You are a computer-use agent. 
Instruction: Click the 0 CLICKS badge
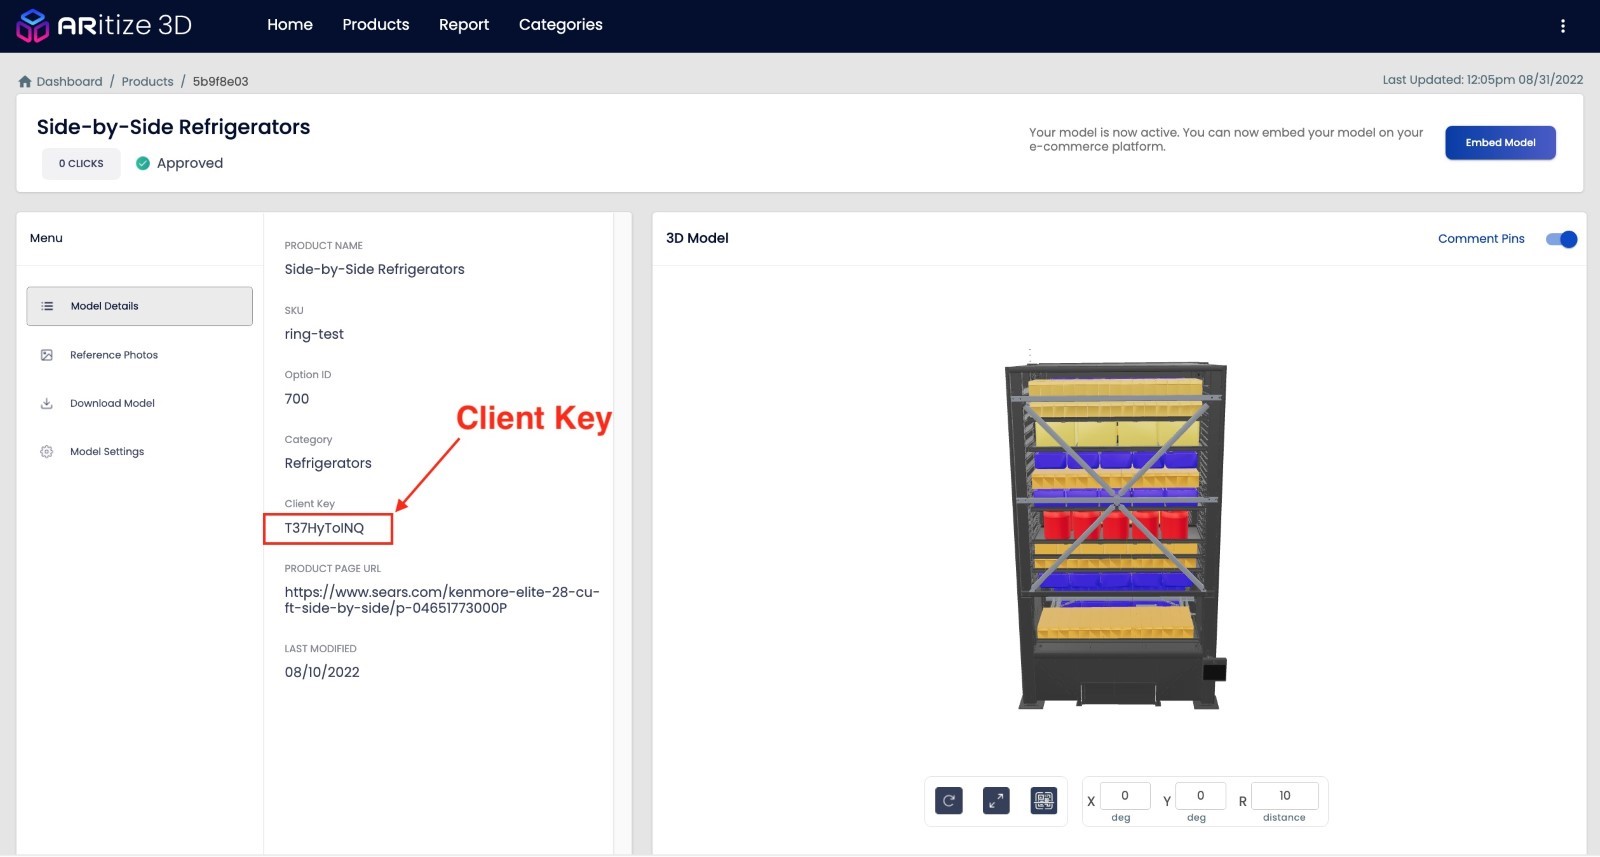(x=81, y=164)
